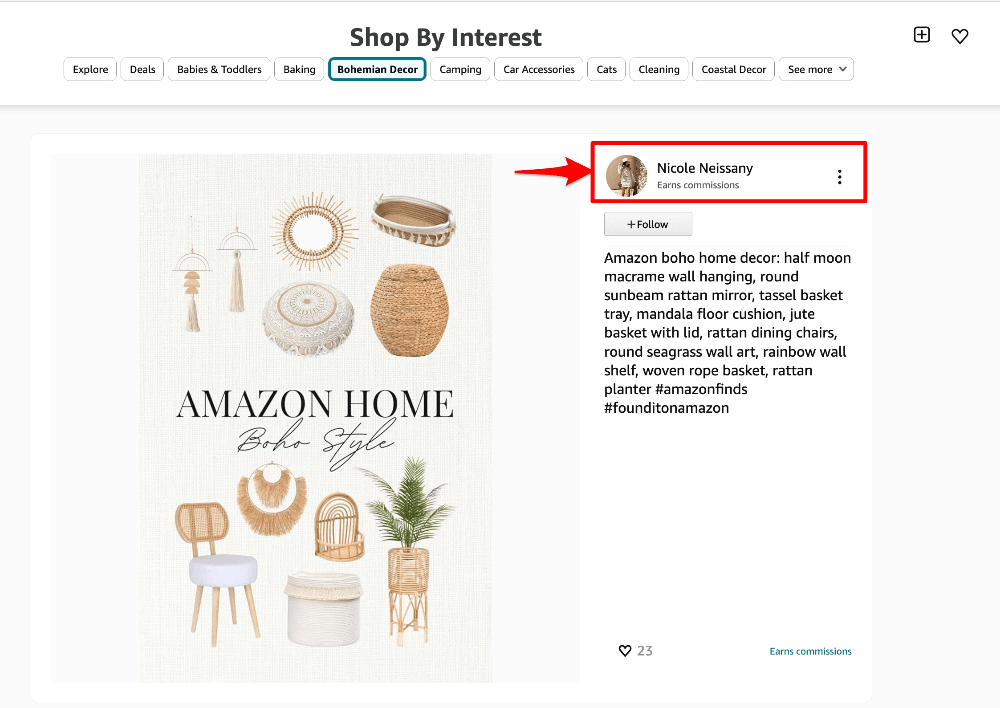Open the Car Accessories selection
Screen dimensions: 1000x708
click(x=539, y=69)
